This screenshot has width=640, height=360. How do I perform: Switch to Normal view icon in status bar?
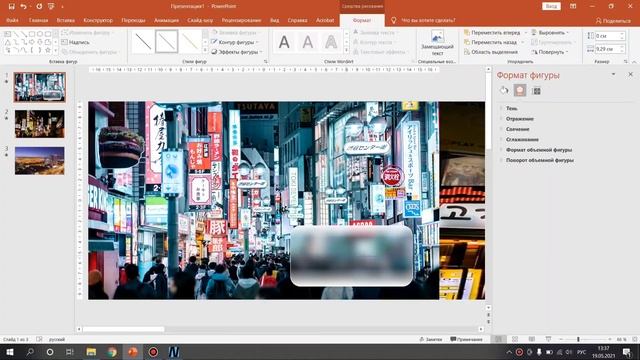[498, 339]
